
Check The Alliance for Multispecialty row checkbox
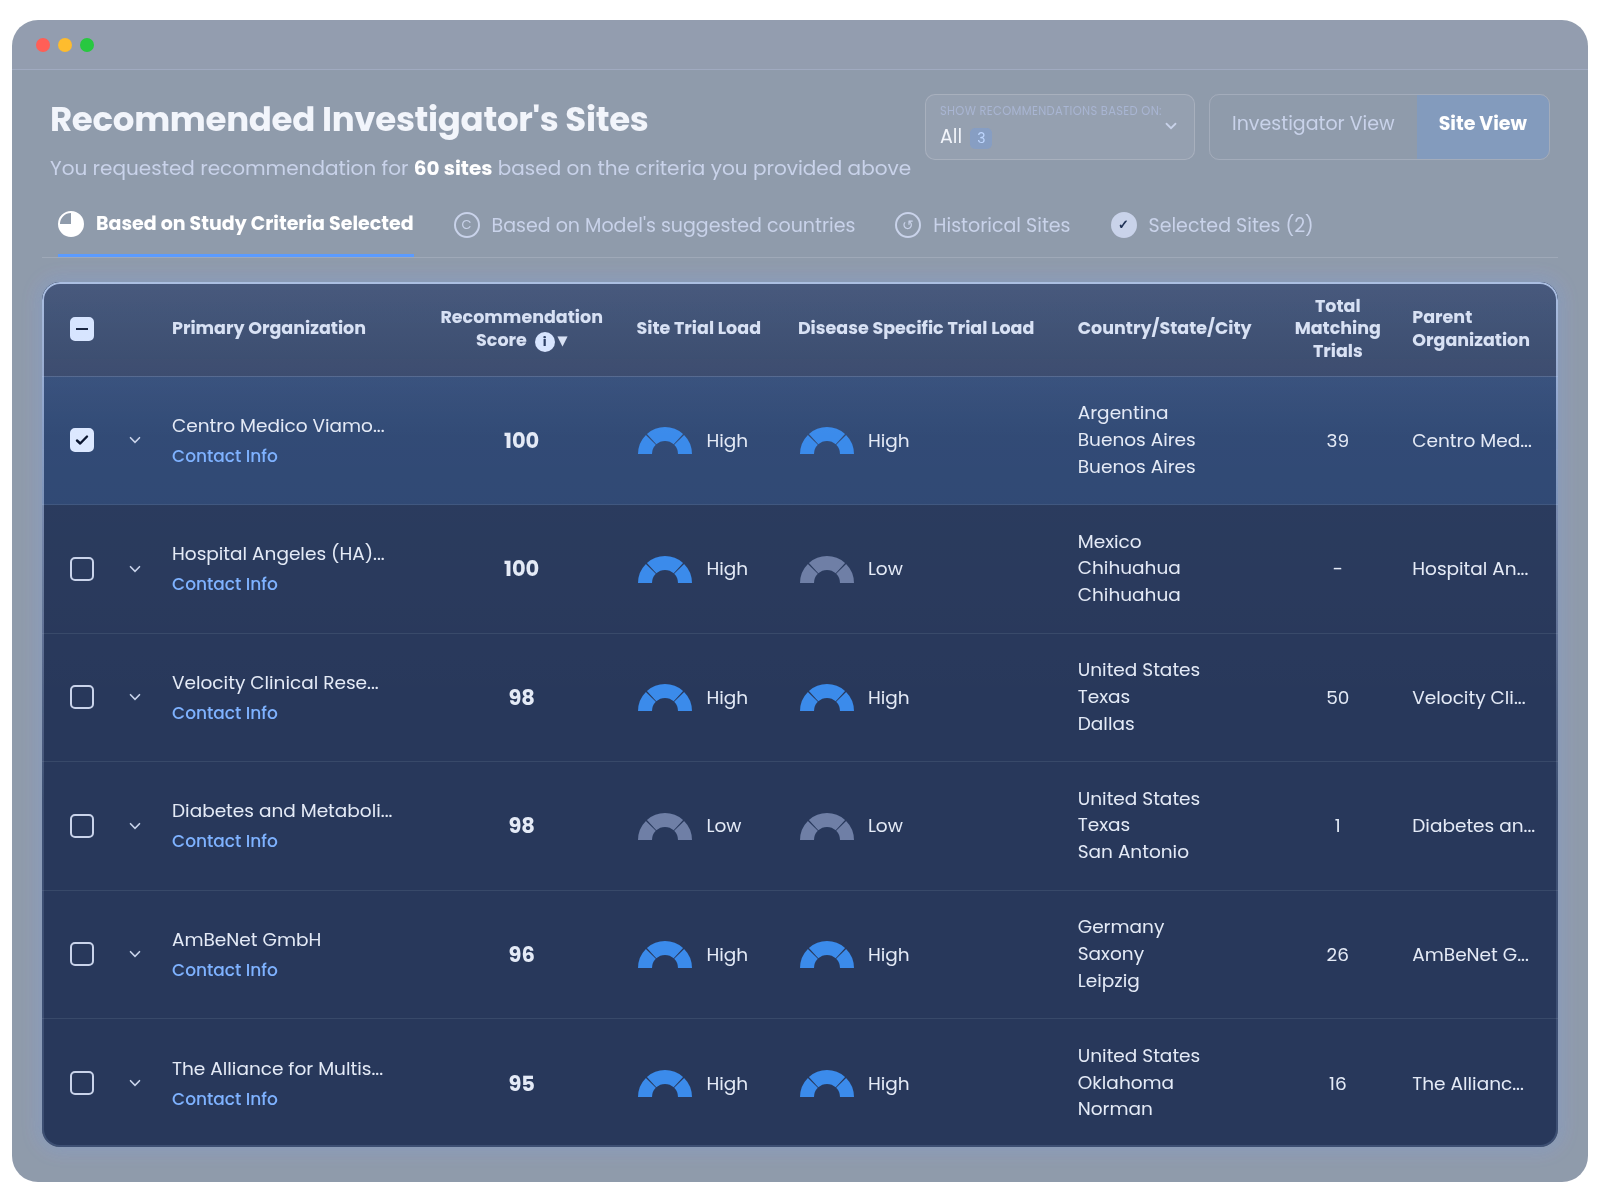[82, 1083]
